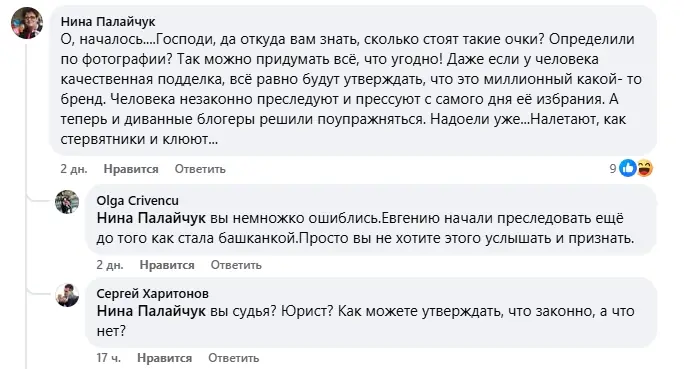The height and width of the screenshot is (369, 691).
Task: Click Нина Палайчук mention in Olga's reply
Action: pos(151,219)
